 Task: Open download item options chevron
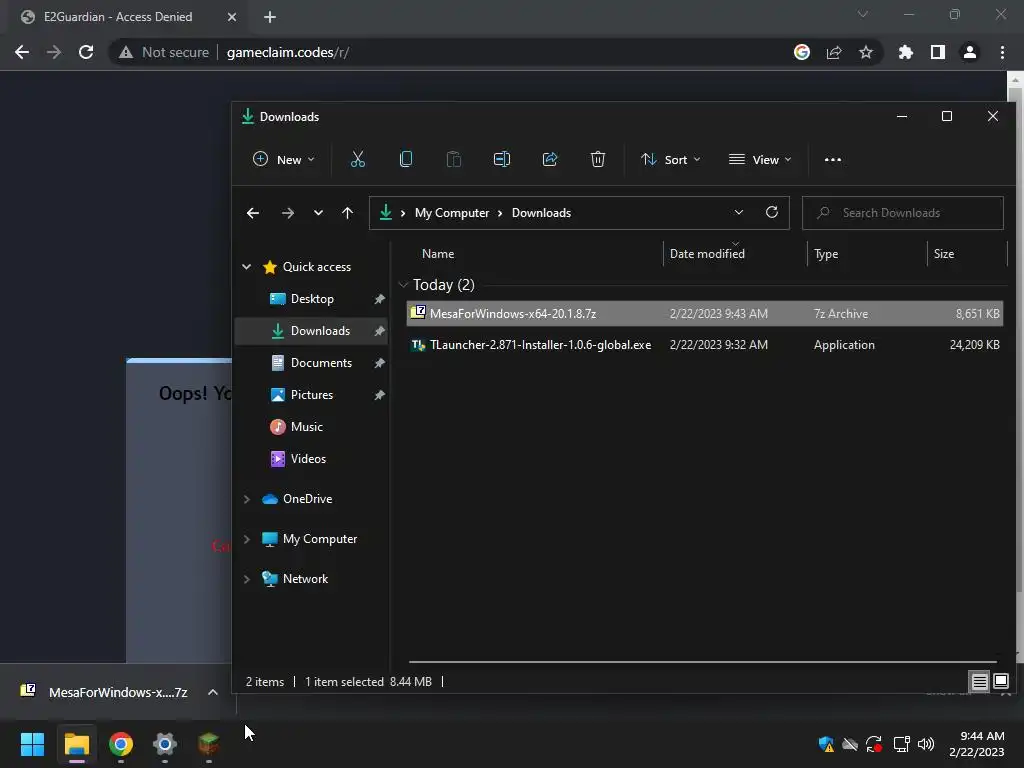[213, 692]
